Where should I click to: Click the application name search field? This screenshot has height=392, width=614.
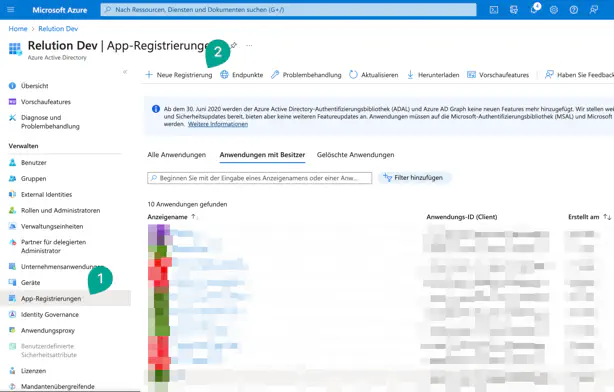[x=260, y=178]
